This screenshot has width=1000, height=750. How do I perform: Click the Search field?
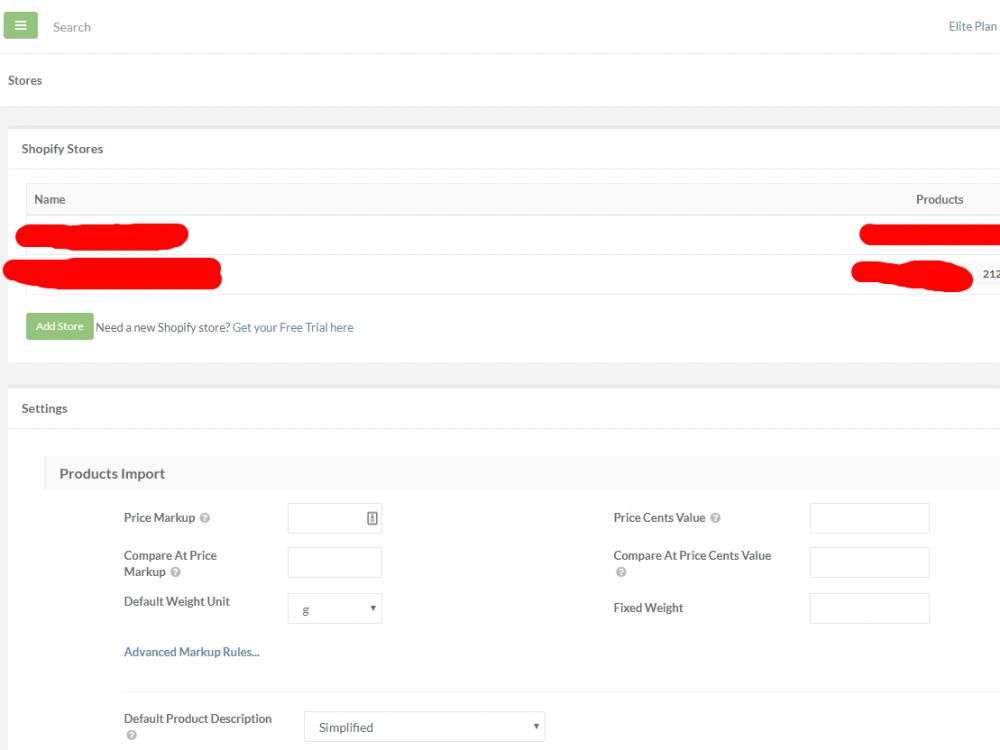pyautogui.click(x=71, y=27)
